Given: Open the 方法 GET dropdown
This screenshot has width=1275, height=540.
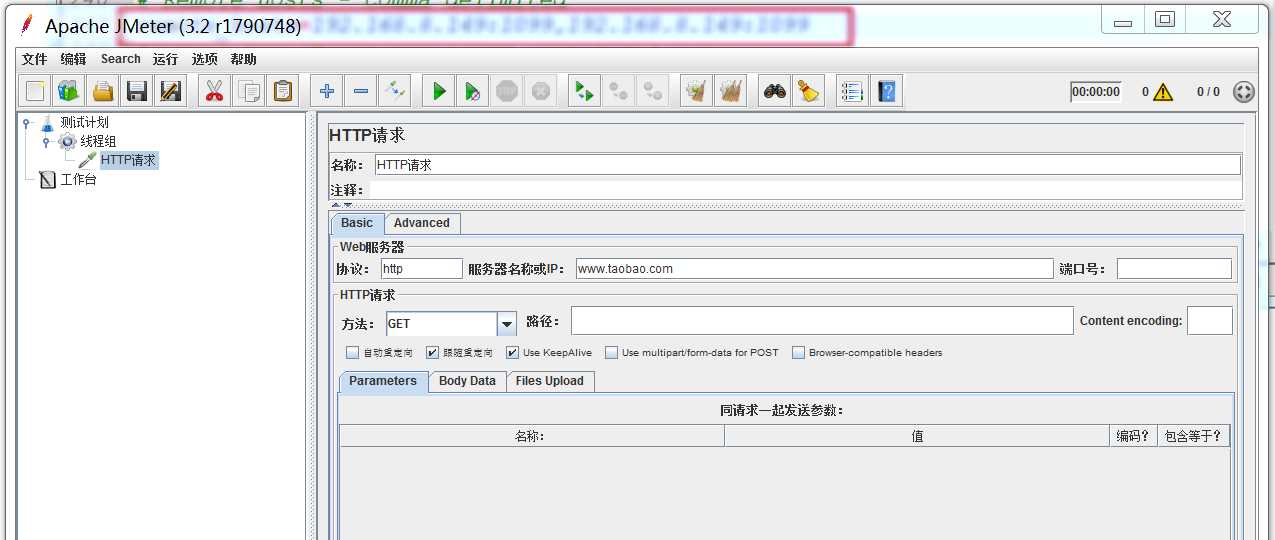Looking at the screenshot, I should [507, 324].
